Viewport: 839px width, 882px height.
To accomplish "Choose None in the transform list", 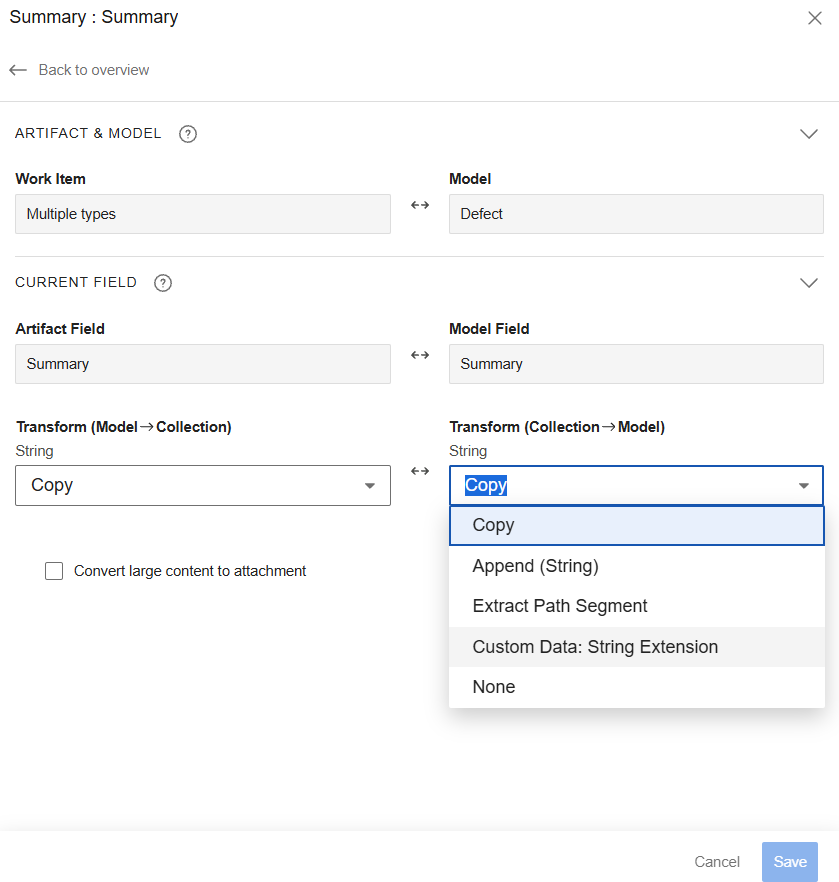I will coord(494,687).
